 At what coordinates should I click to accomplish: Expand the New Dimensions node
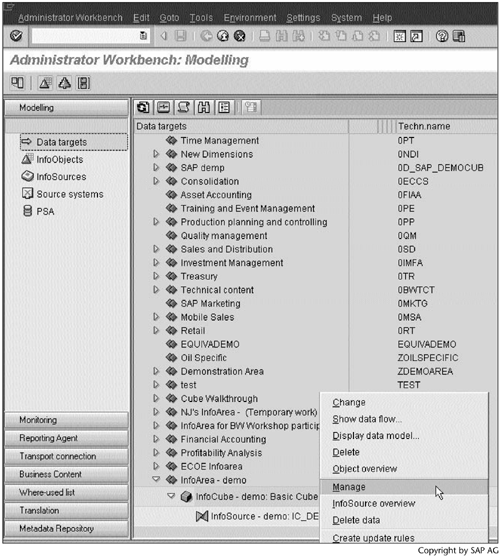point(156,154)
